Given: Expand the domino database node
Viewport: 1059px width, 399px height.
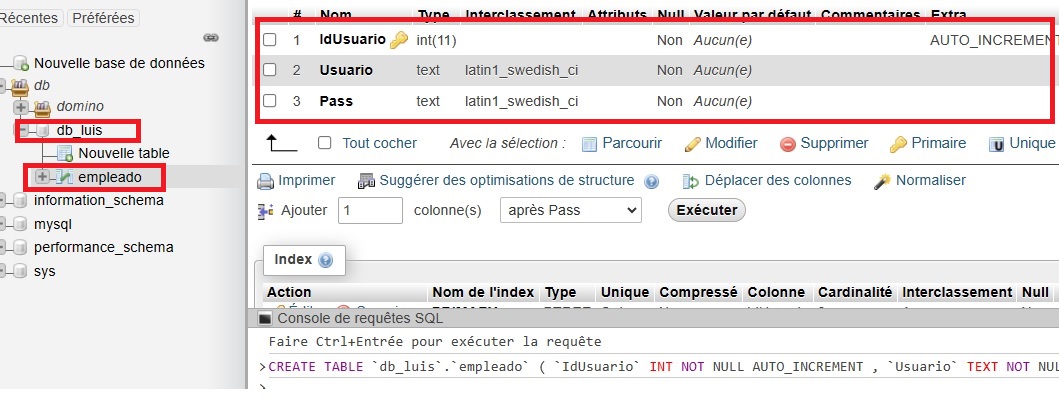Looking at the screenshot, I should point(20,107).
